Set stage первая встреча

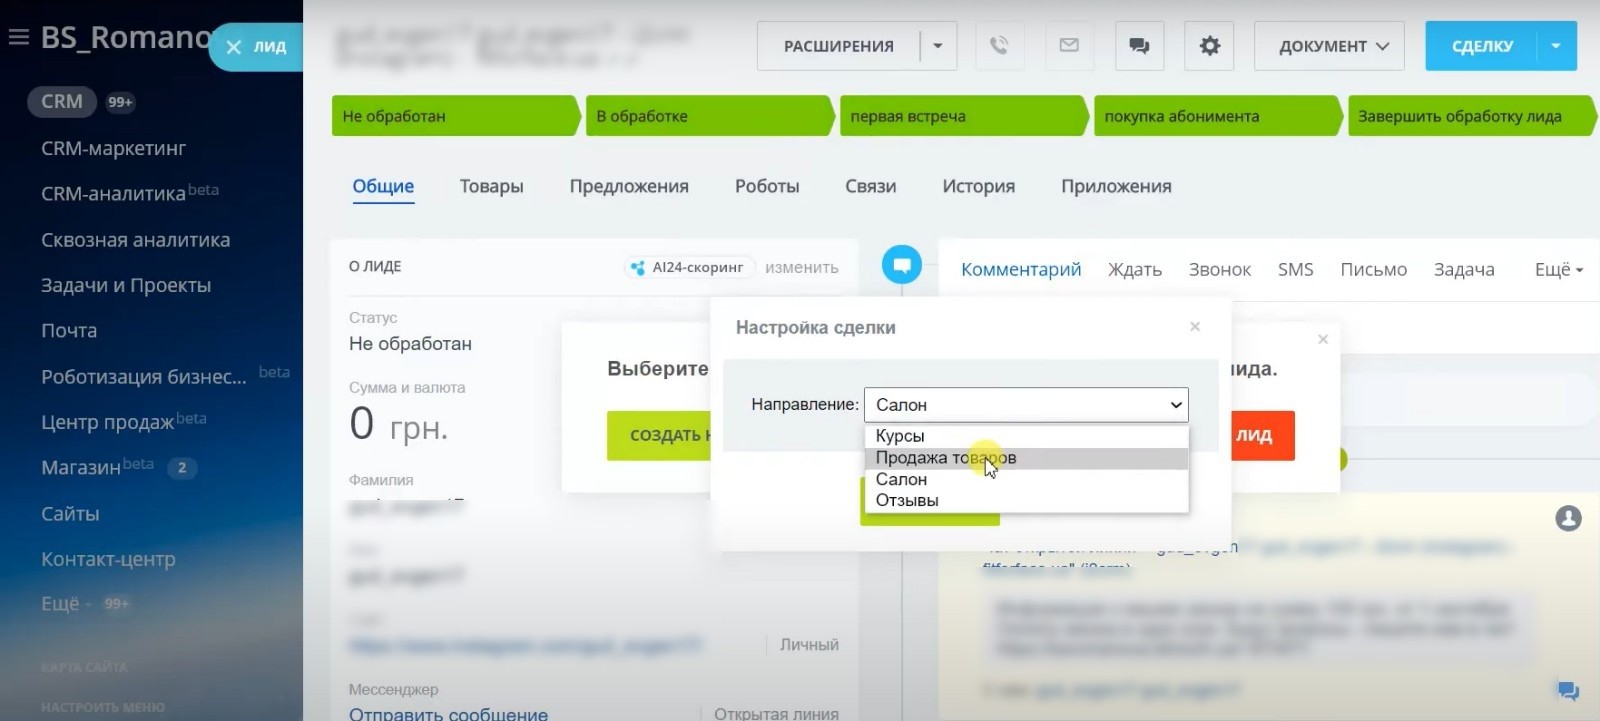963,116
